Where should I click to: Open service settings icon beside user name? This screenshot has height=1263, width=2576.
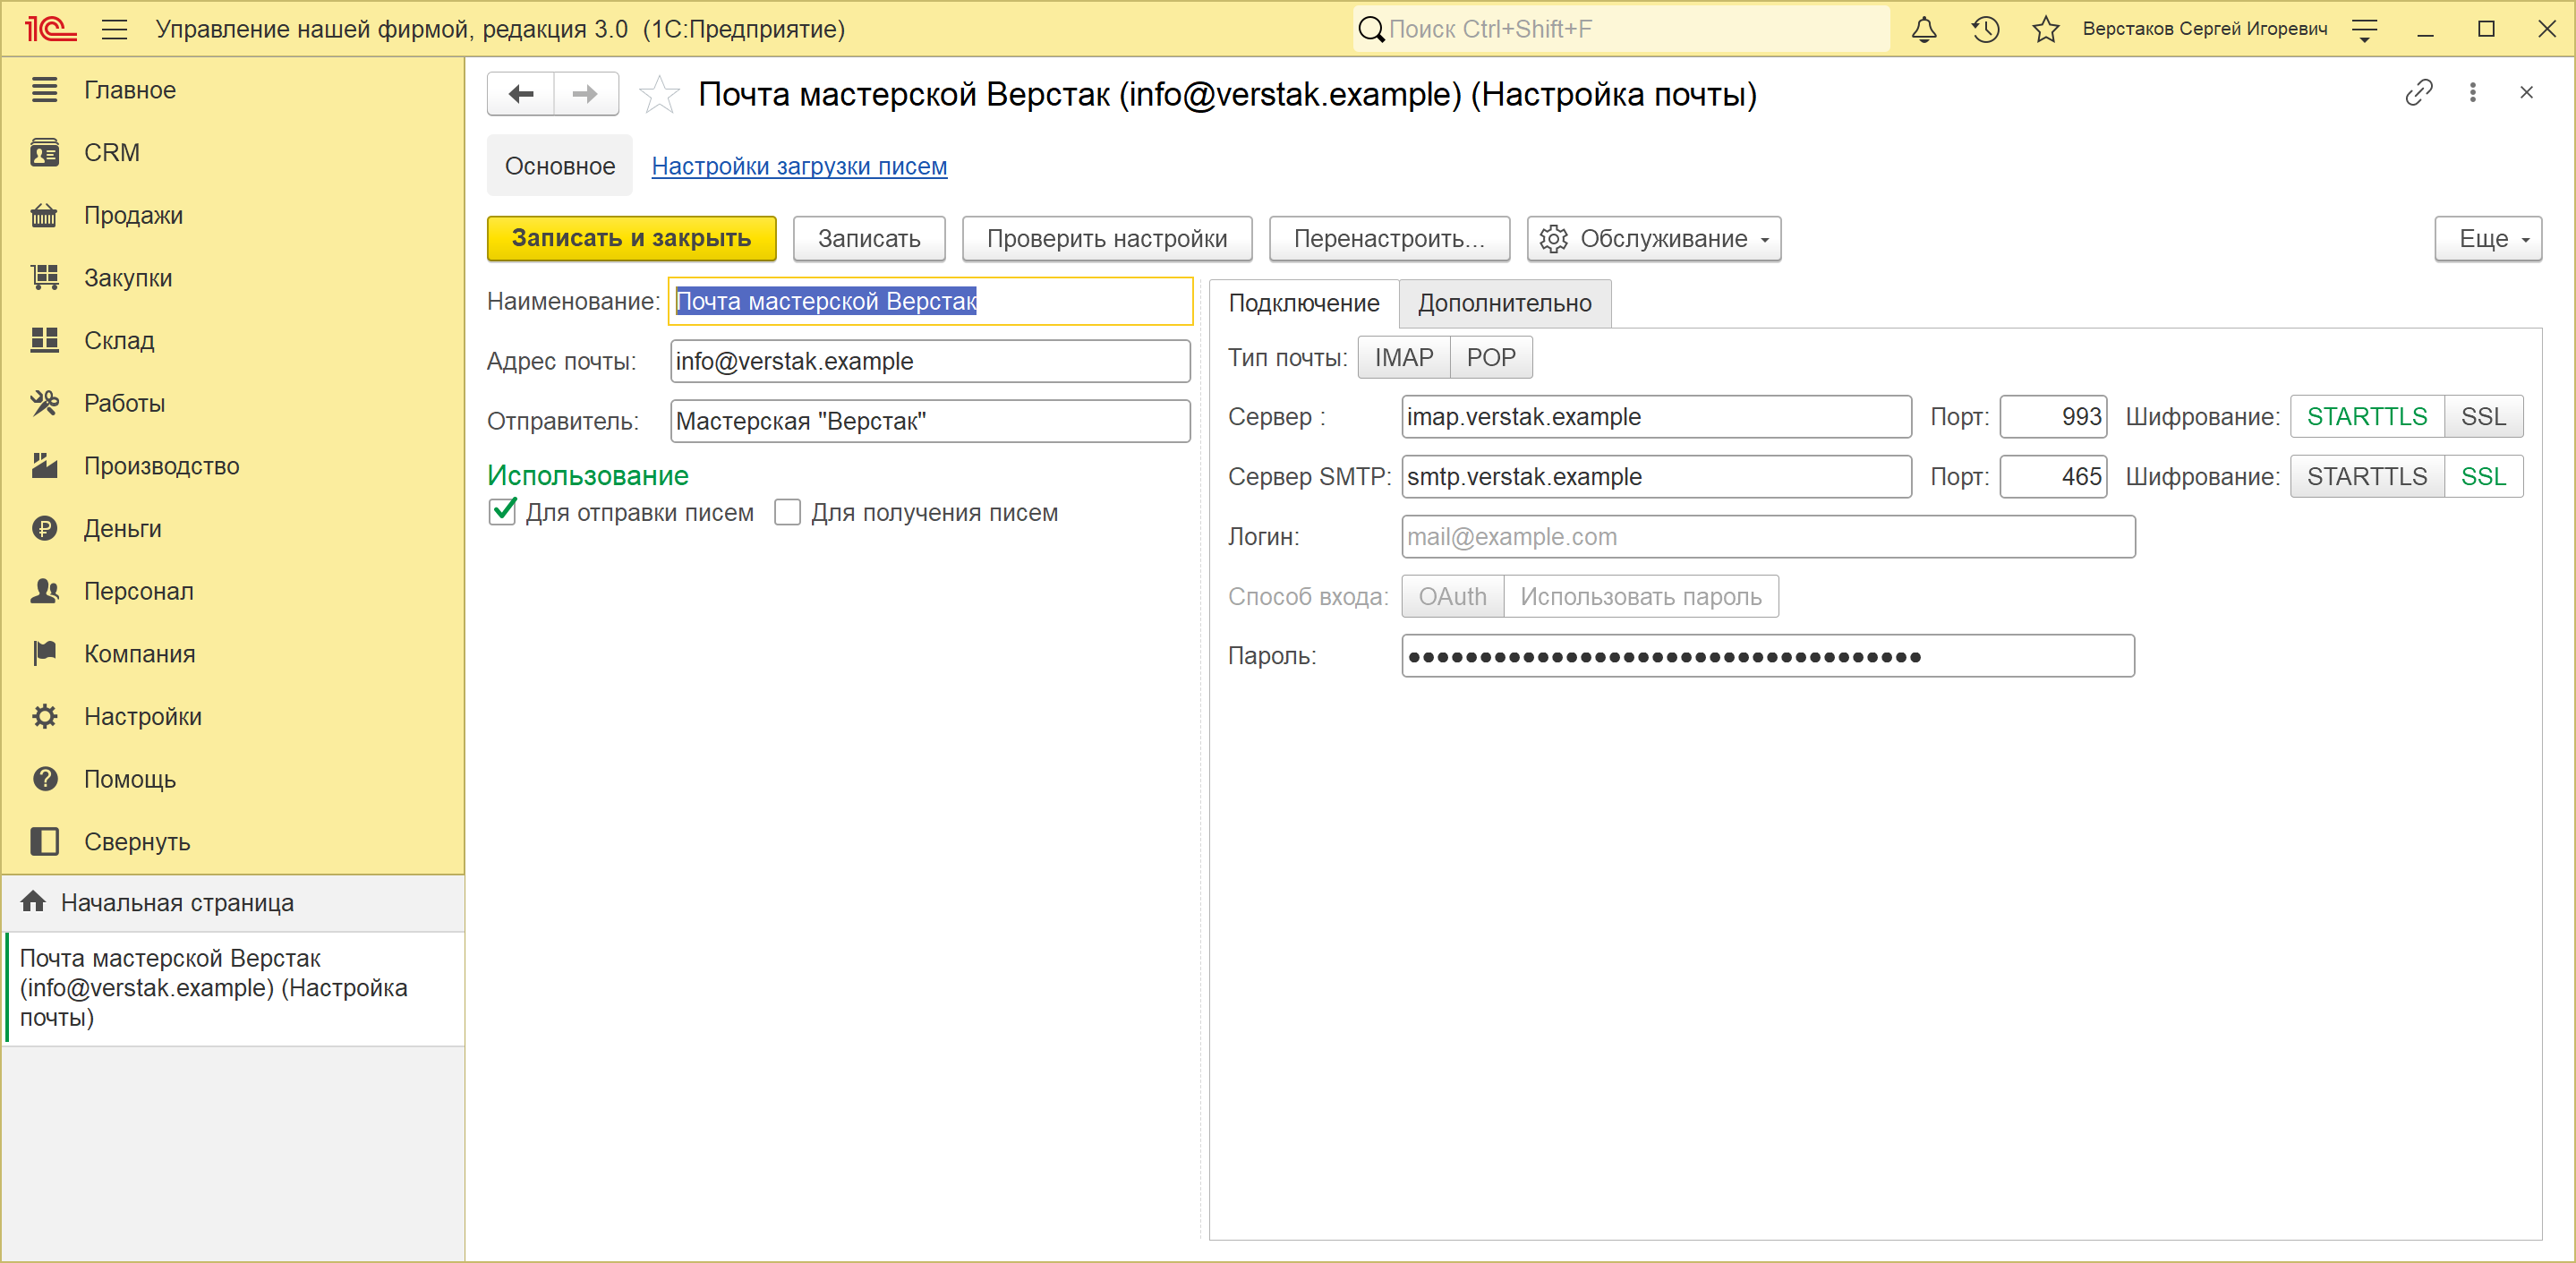pyautogui.click(x=2365, y=29)
